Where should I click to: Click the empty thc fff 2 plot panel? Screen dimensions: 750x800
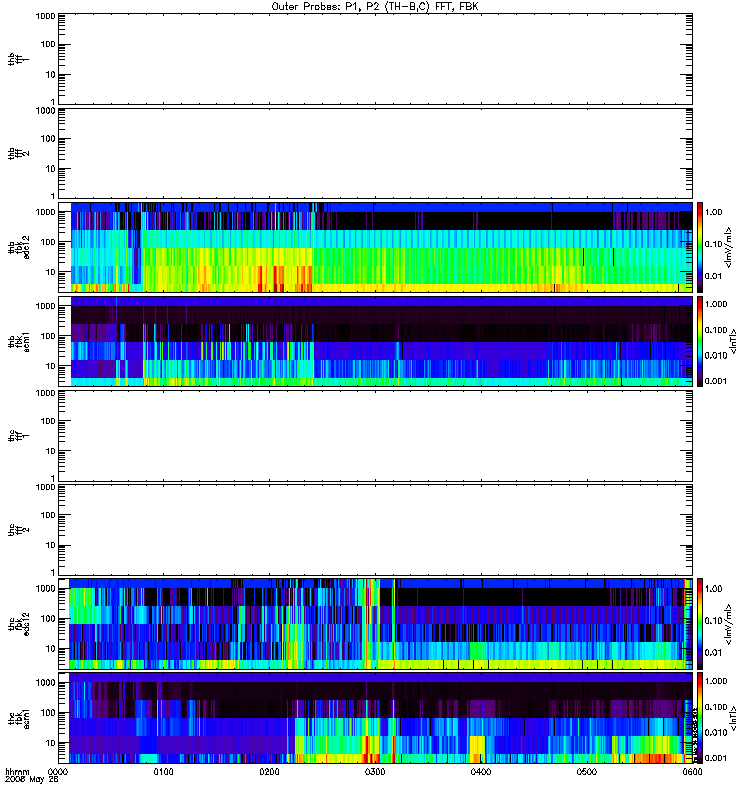pos(375,530)
